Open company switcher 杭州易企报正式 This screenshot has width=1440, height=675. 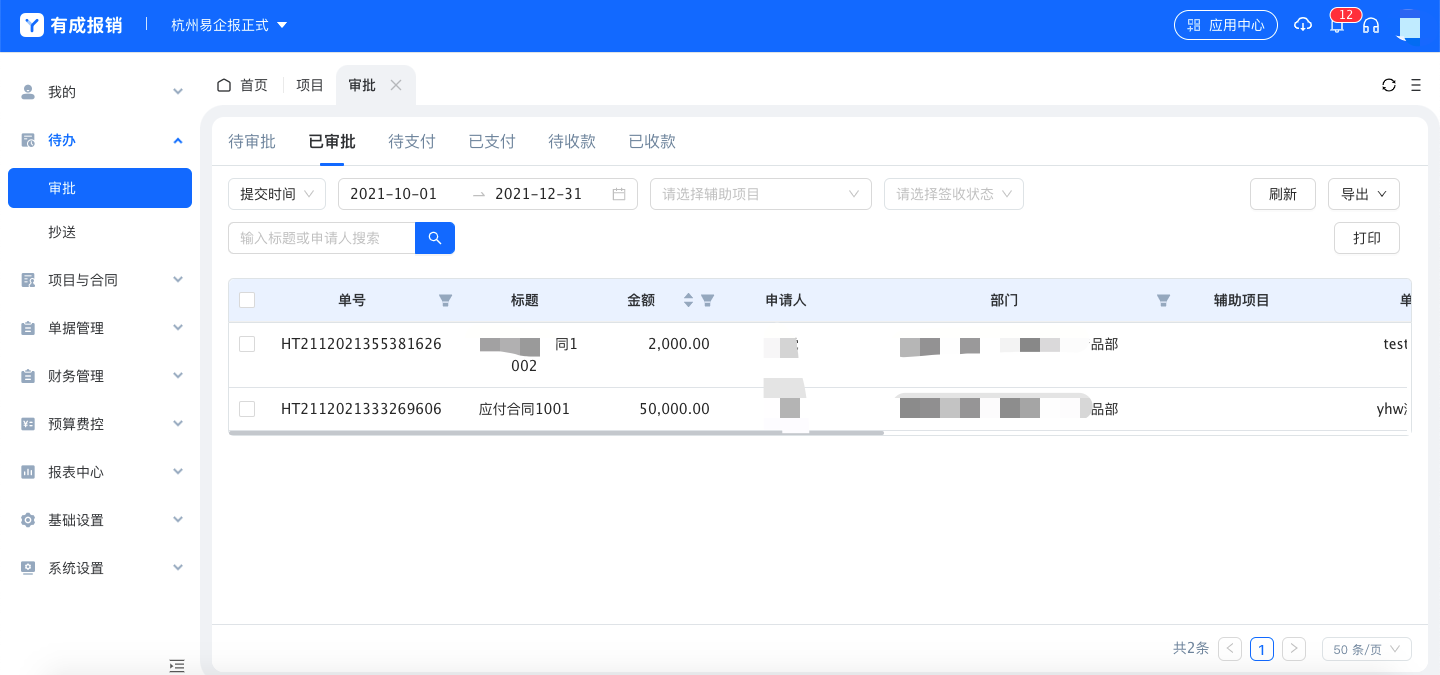click(229, 25)
